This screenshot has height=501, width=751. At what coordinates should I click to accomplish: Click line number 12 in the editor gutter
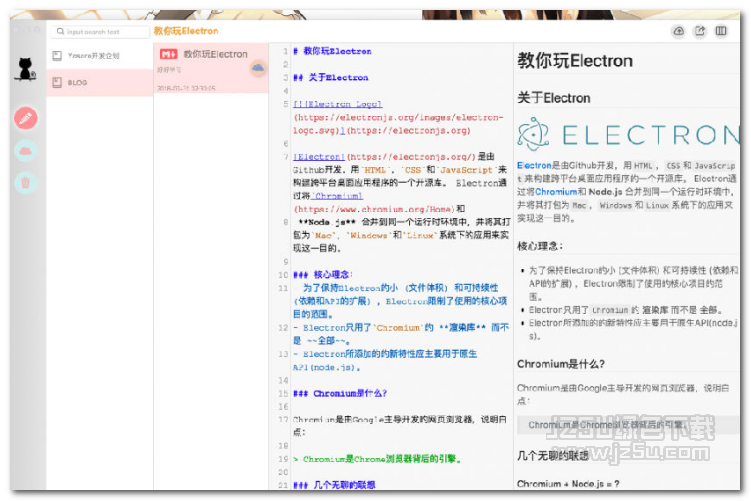283,328
